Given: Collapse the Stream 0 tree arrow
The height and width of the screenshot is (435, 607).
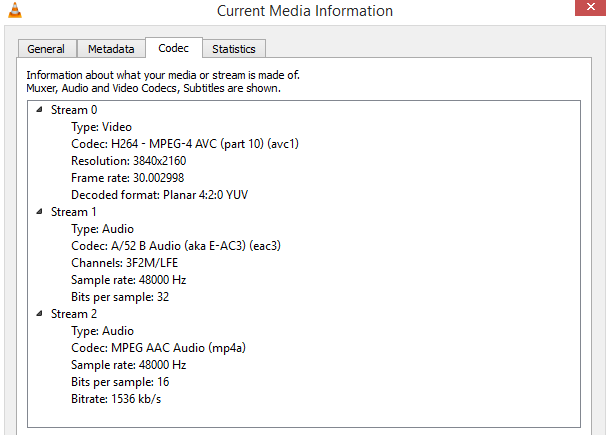Looking at the screenshot, I should 39,110.
